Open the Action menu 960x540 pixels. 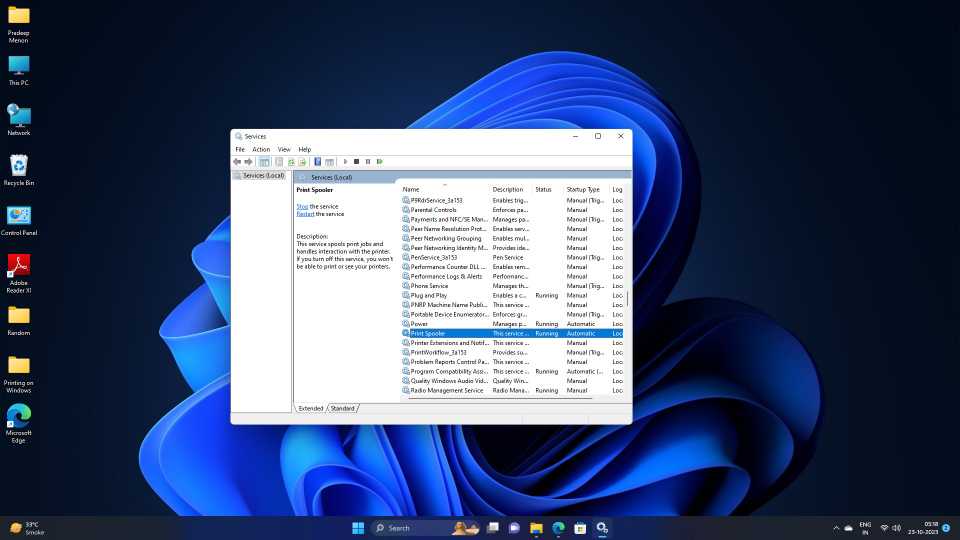261,149
